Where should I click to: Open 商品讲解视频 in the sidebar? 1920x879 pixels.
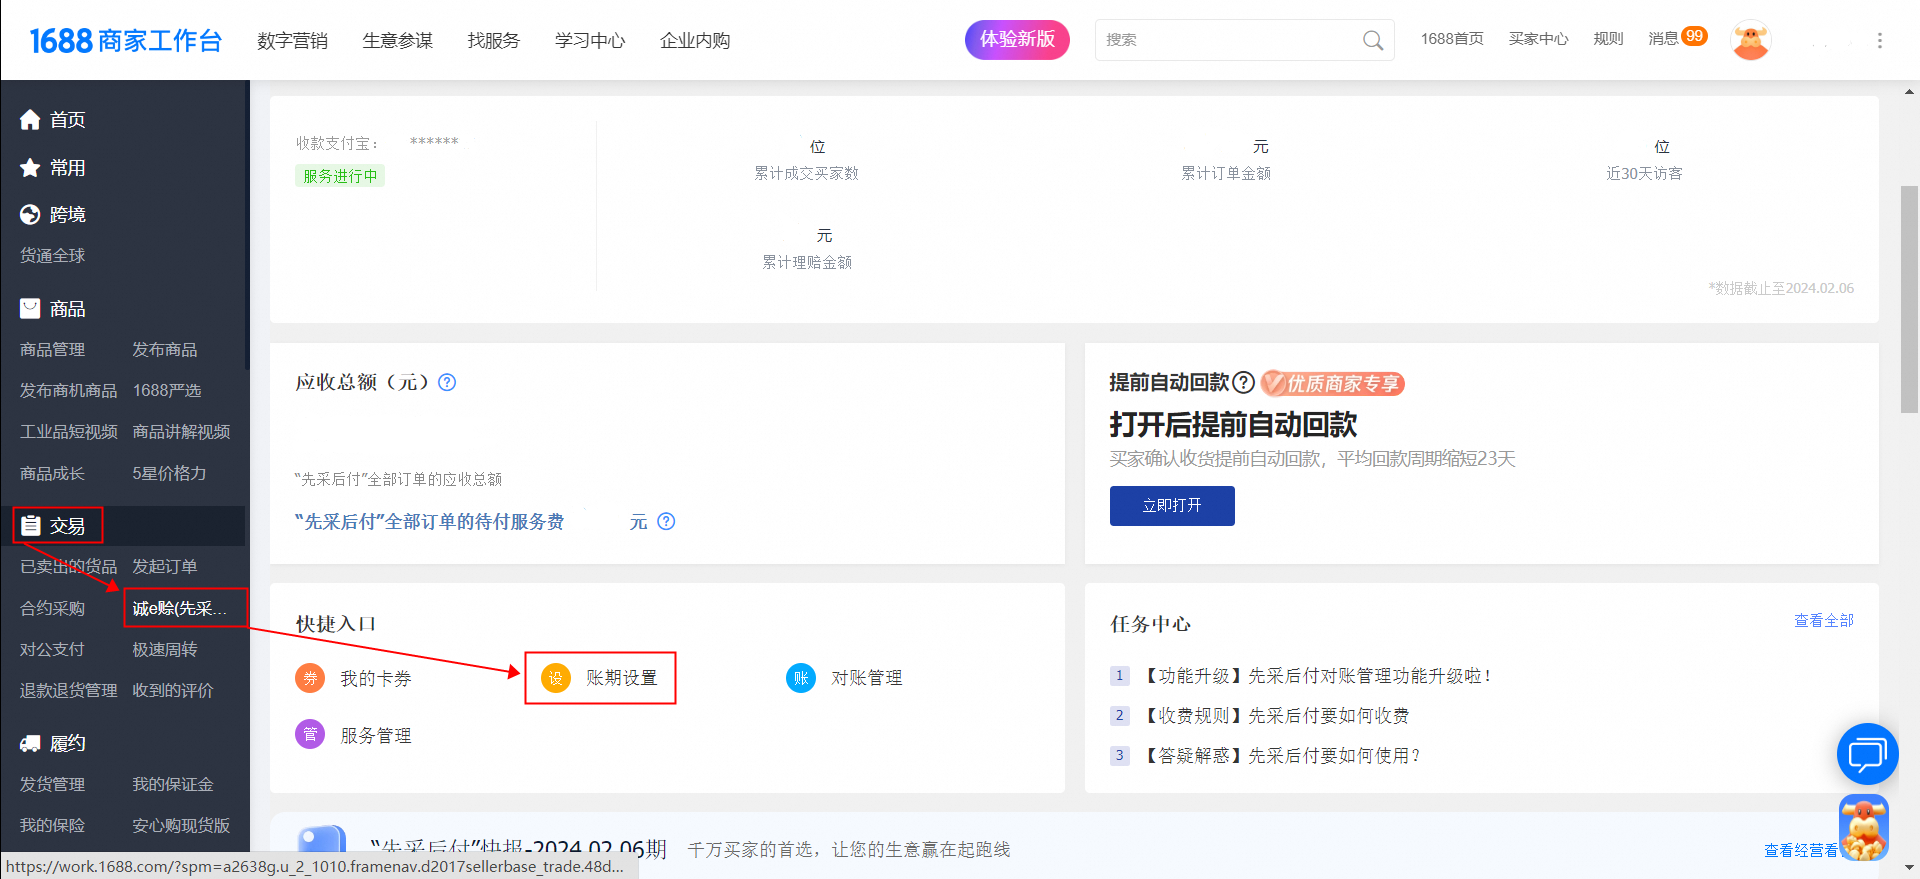[181, 432]
